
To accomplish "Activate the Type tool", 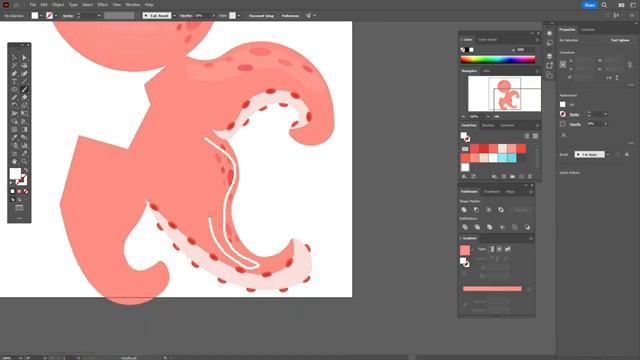I will pos(14,81).
